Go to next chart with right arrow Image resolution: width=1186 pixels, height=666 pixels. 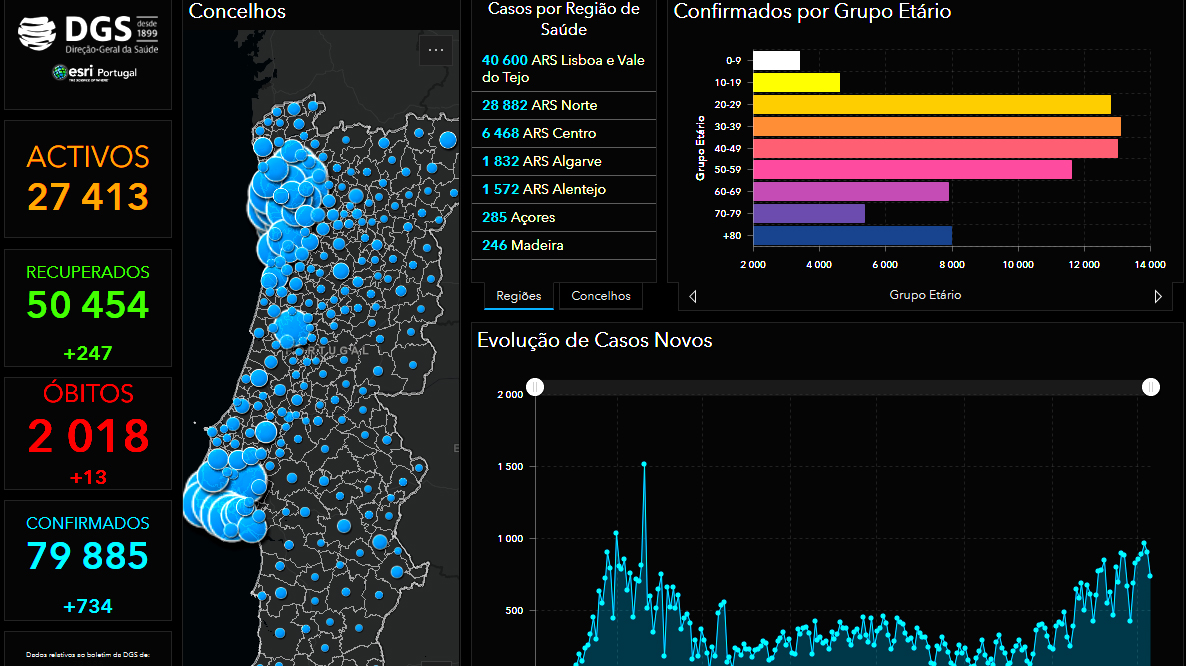[x=1158, y=296]
